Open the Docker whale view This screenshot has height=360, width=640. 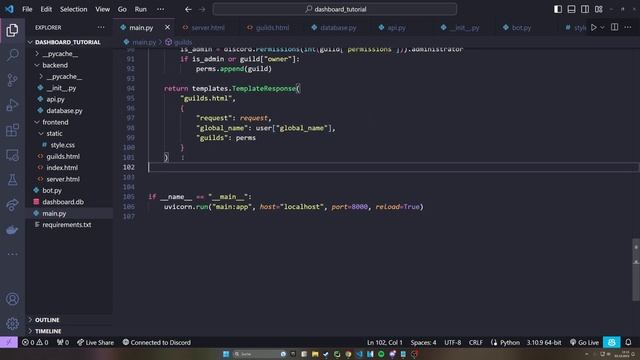(12, 230)
